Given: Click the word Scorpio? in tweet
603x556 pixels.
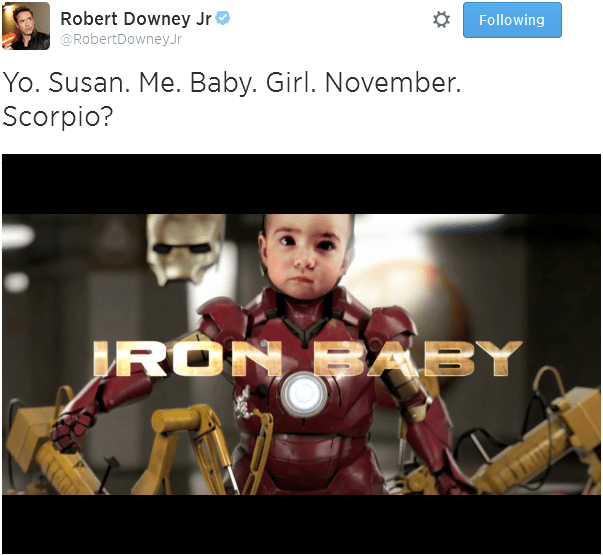Looking at the screenshot, I should coord(58,116).
